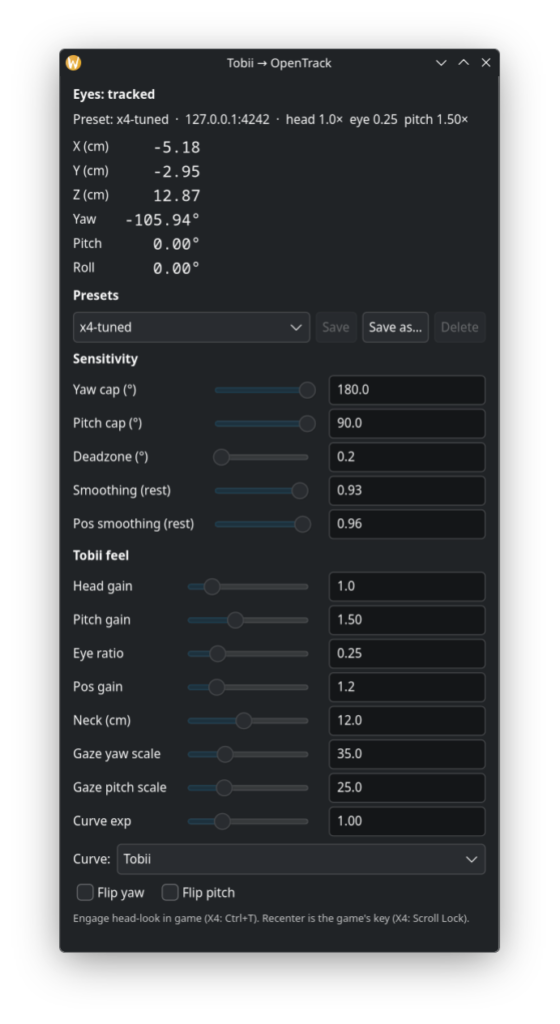Click the Preset status line with 127.0.0.1:4242
Screen dimensions: 560x1024
[x=270, y=120]
